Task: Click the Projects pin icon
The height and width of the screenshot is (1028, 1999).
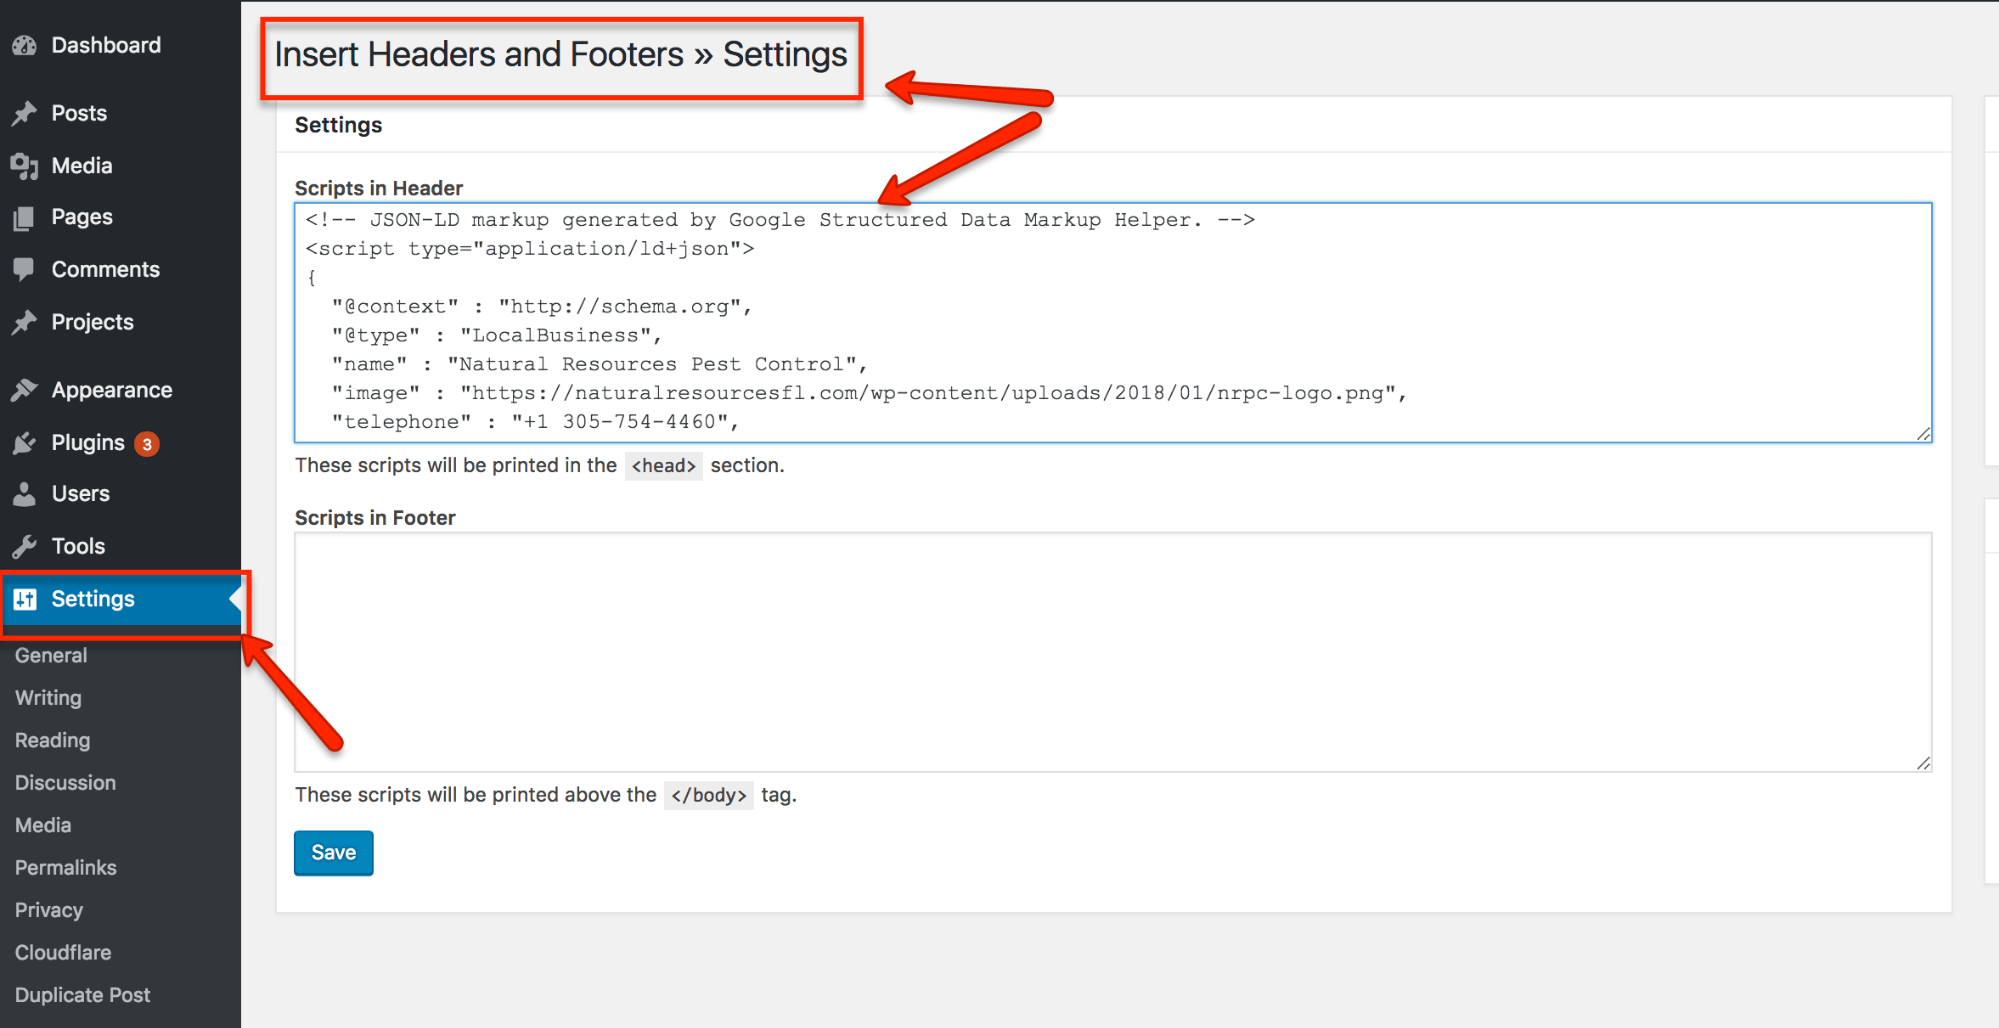Action: (25, 323)
